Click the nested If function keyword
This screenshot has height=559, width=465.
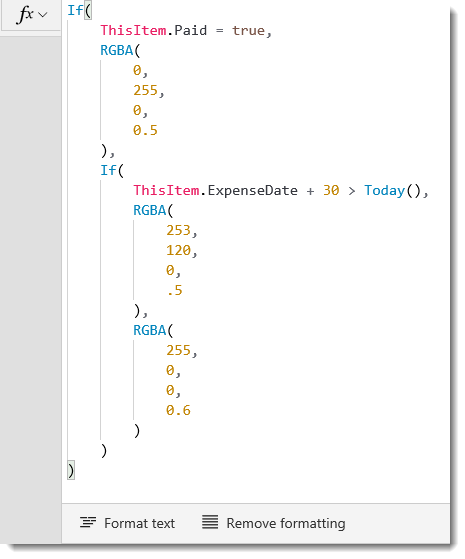108,170
